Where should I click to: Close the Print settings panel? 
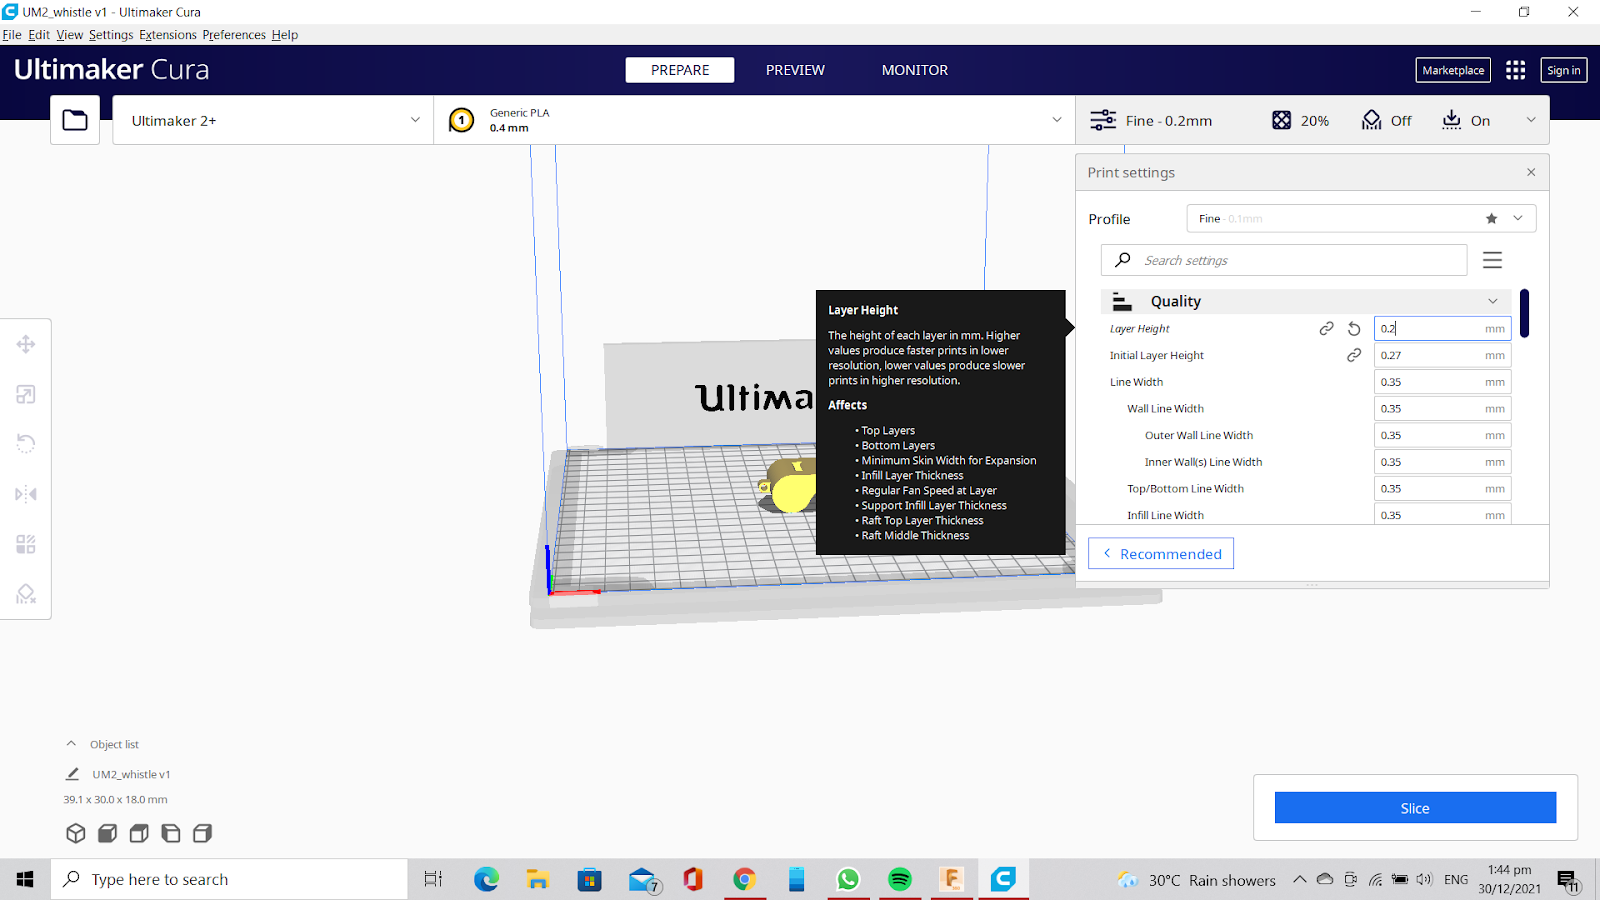1531,172
